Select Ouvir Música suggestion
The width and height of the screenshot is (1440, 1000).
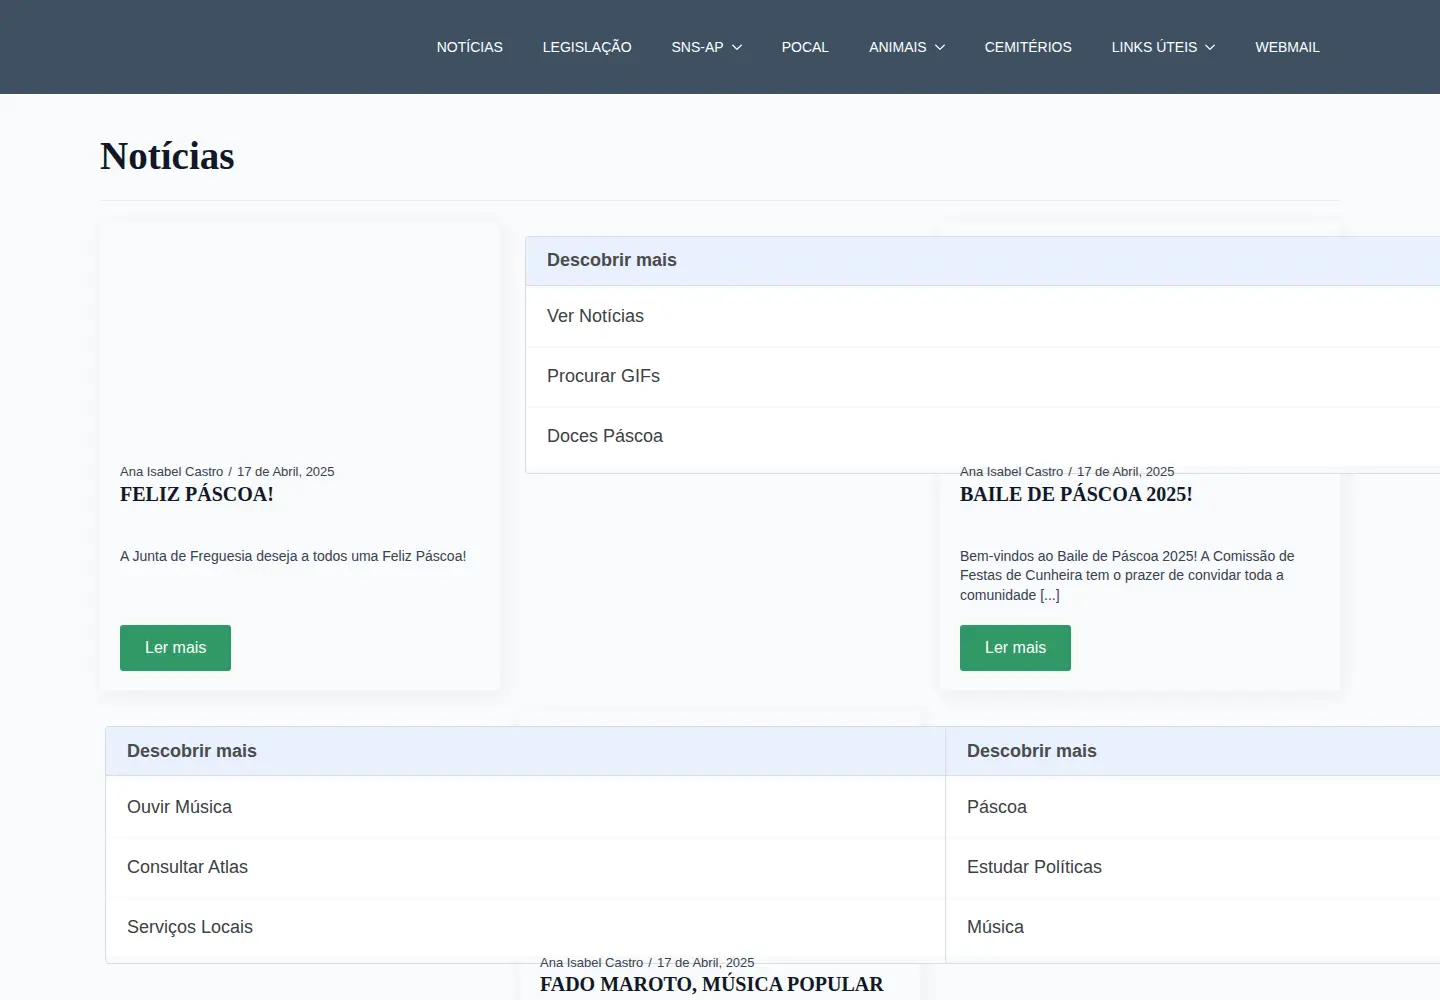pyautogui.click(x=525, y=807)
